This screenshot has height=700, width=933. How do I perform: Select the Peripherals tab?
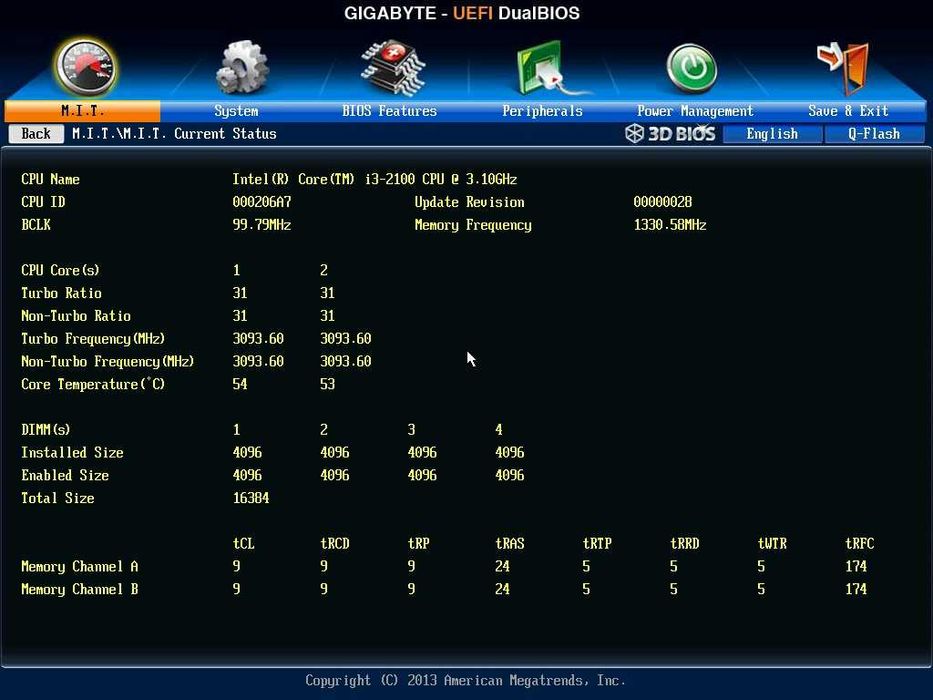[x=542, y=111]
